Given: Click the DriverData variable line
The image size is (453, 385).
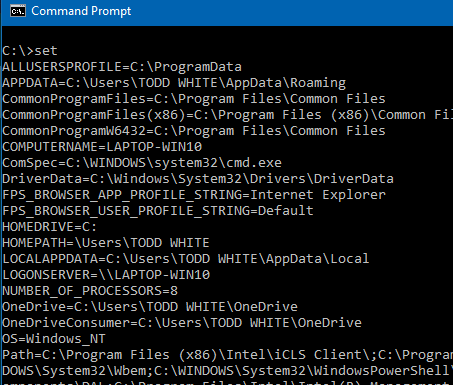Looking at the screenshot, I should click(198, 179).
